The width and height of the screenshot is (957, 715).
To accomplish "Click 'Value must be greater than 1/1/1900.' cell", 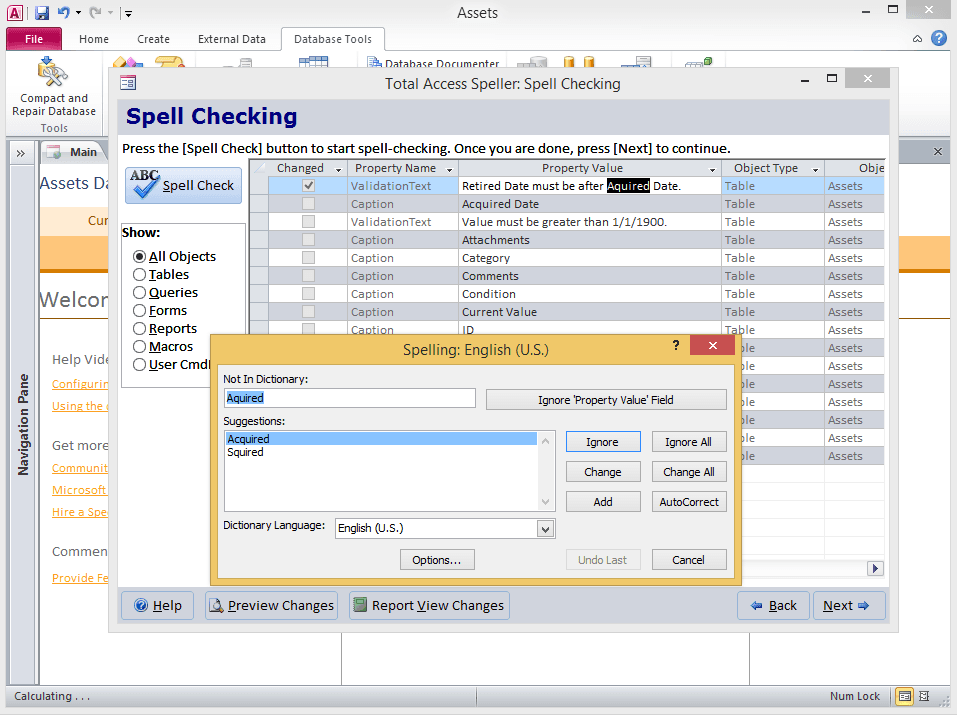I will [590, 222].
